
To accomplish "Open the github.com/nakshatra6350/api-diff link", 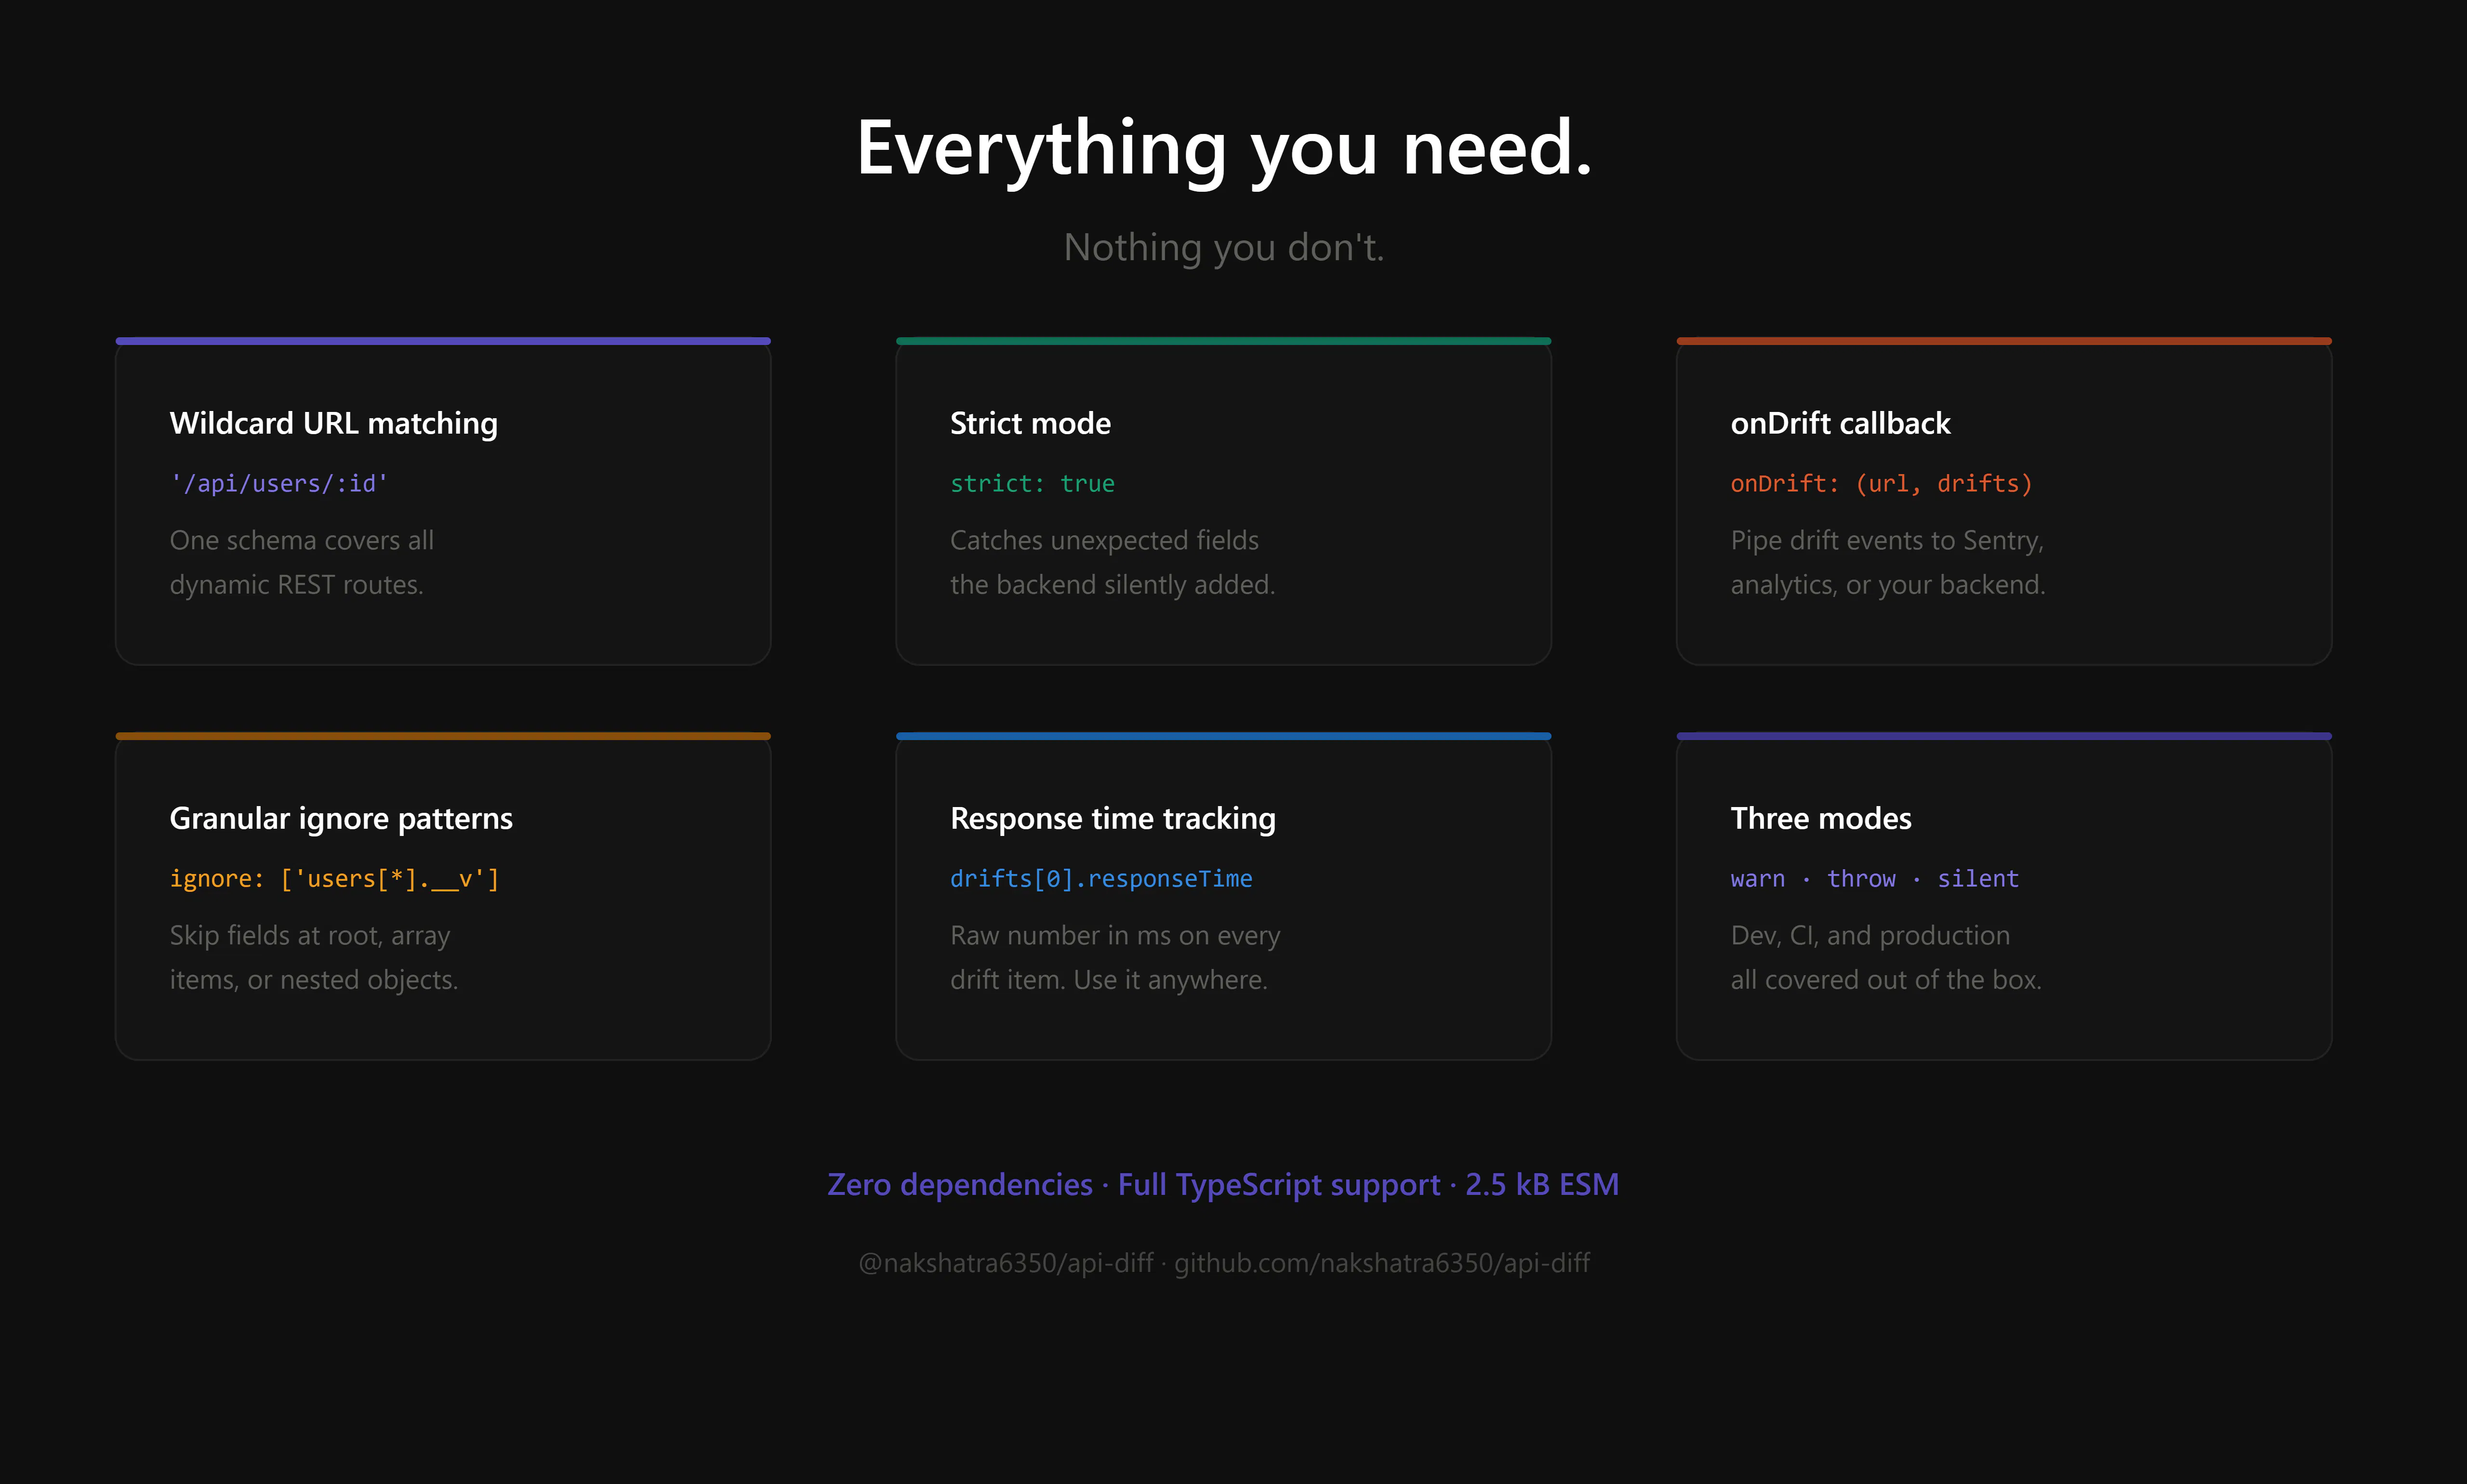I will pos(1382,1264).
